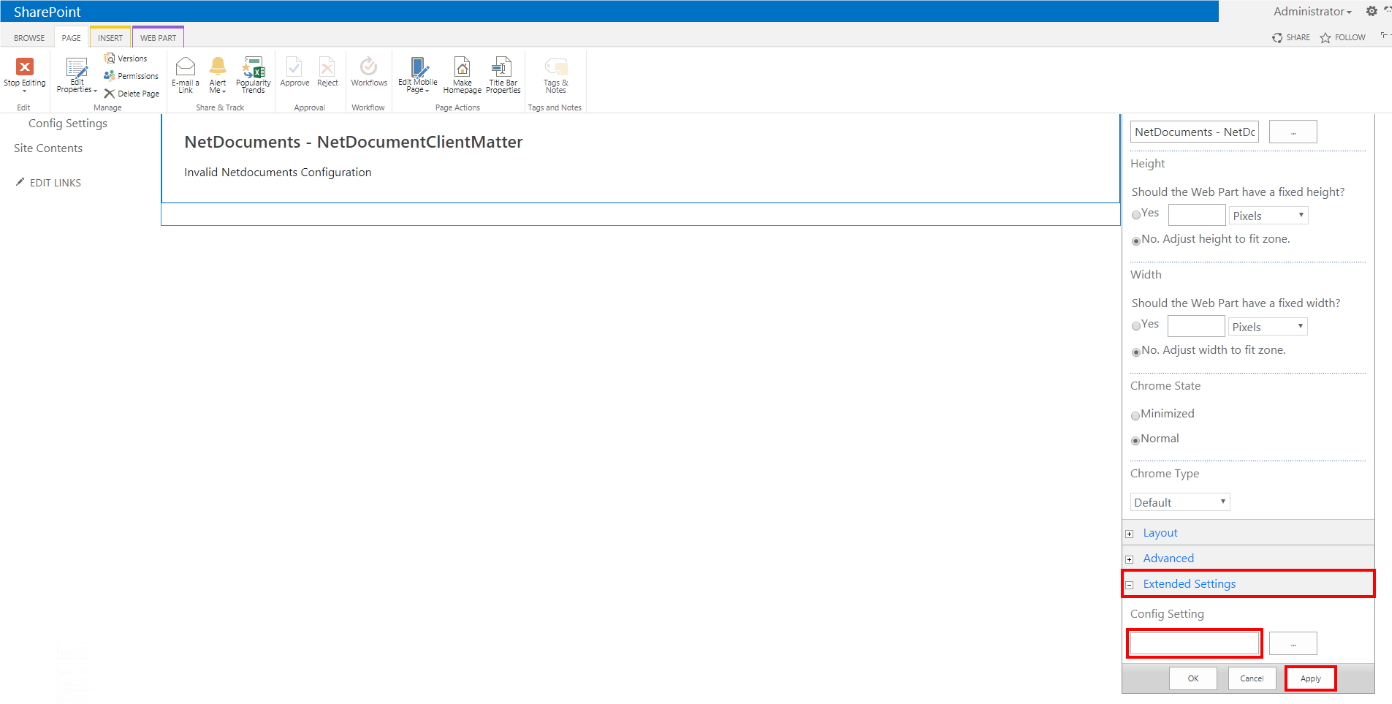Switch to the BROWSE ribbon tab

click(x=29, y=38)
